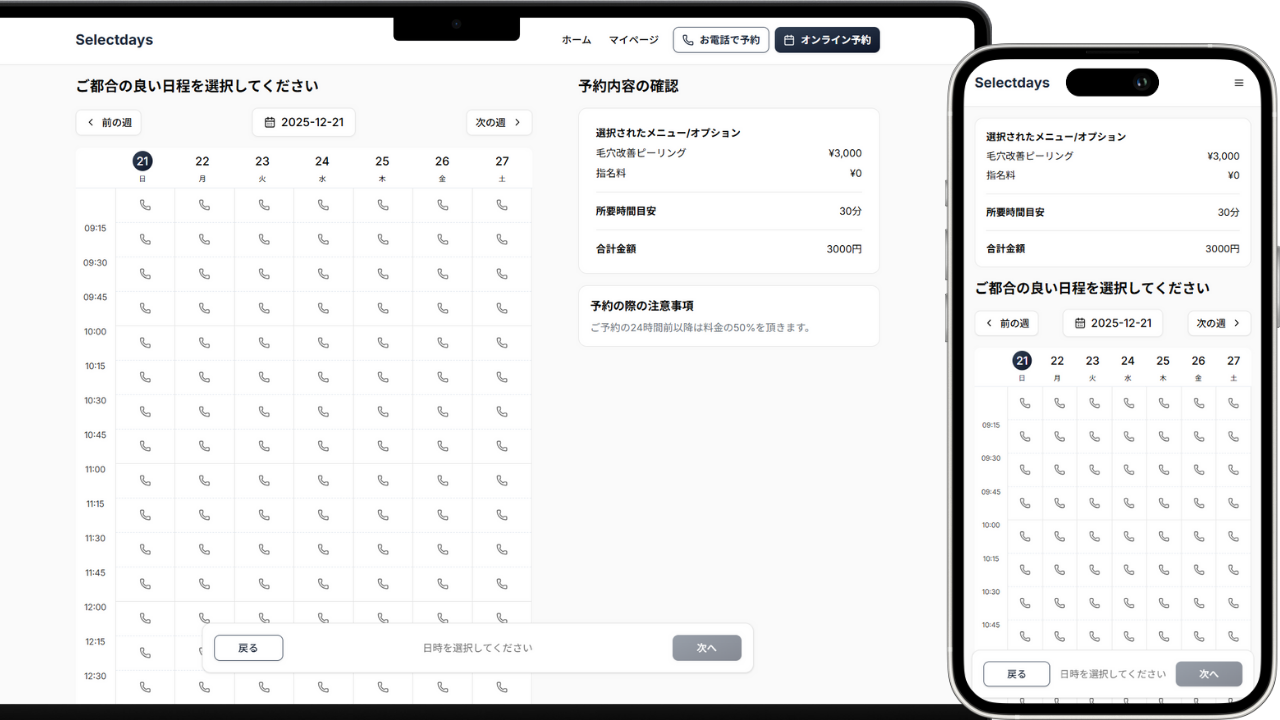
Task: Tap the Selectdays logo on the phone
Action: pyautogui.click(x=1012, y=83)
